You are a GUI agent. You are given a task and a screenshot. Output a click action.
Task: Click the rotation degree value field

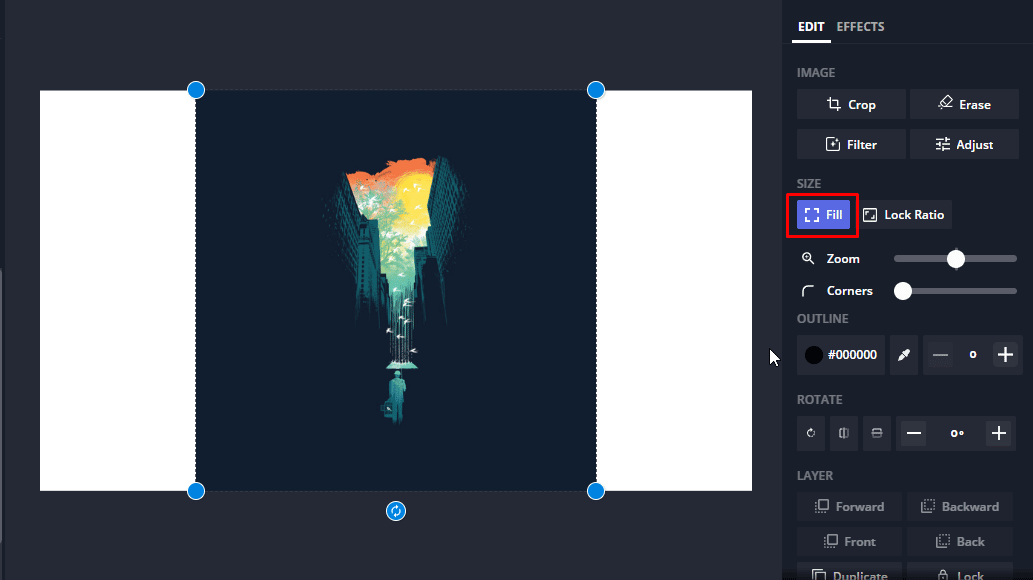957,433
